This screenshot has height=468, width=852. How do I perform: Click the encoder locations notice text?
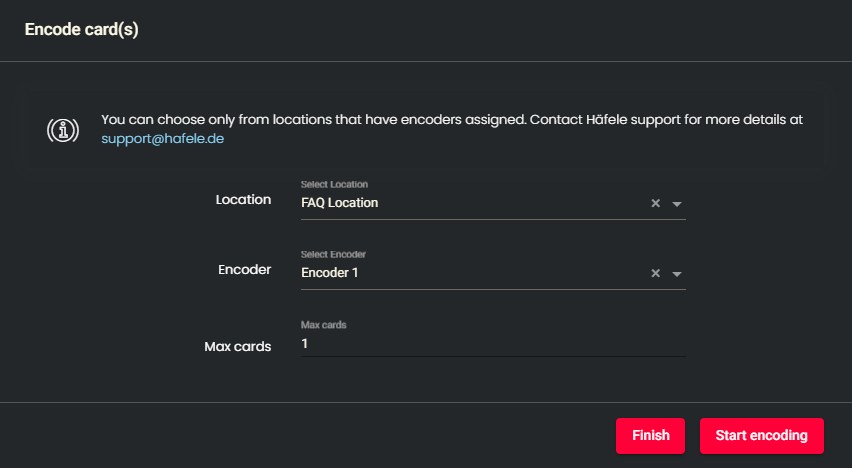coord(452,120)
